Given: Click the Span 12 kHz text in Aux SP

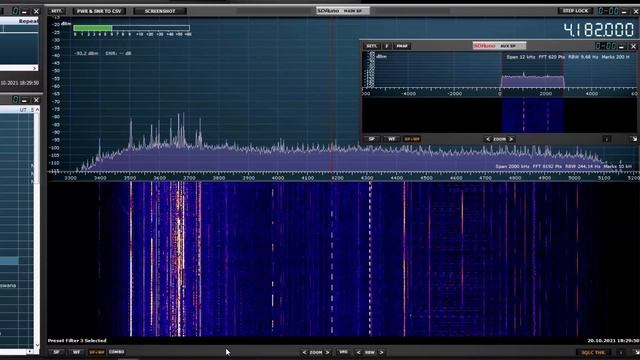Looking at the screenshot, I should (x=521, y=57).
